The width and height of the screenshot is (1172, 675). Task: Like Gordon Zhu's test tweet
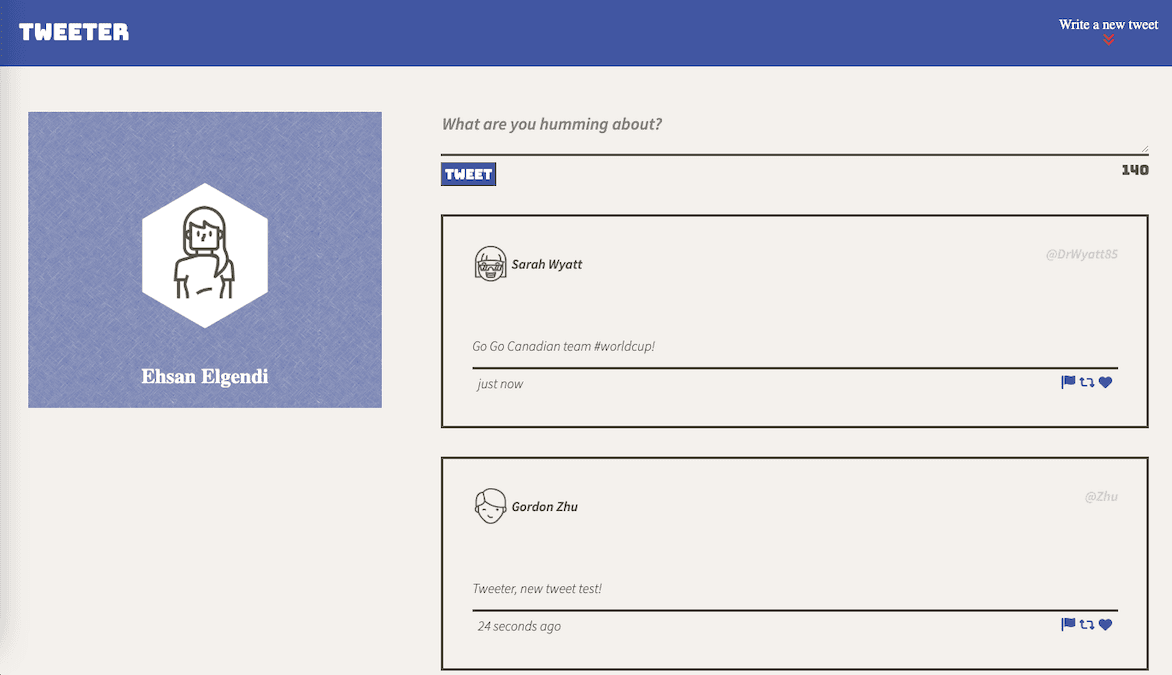[1105, 625]
